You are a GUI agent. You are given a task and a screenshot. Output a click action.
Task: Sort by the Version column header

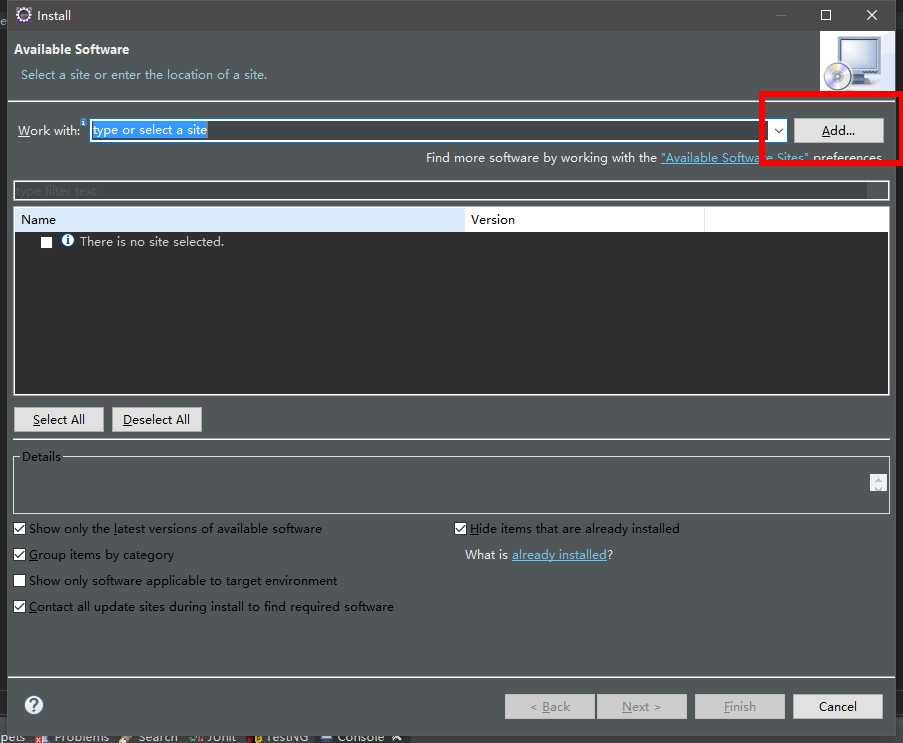585,219
